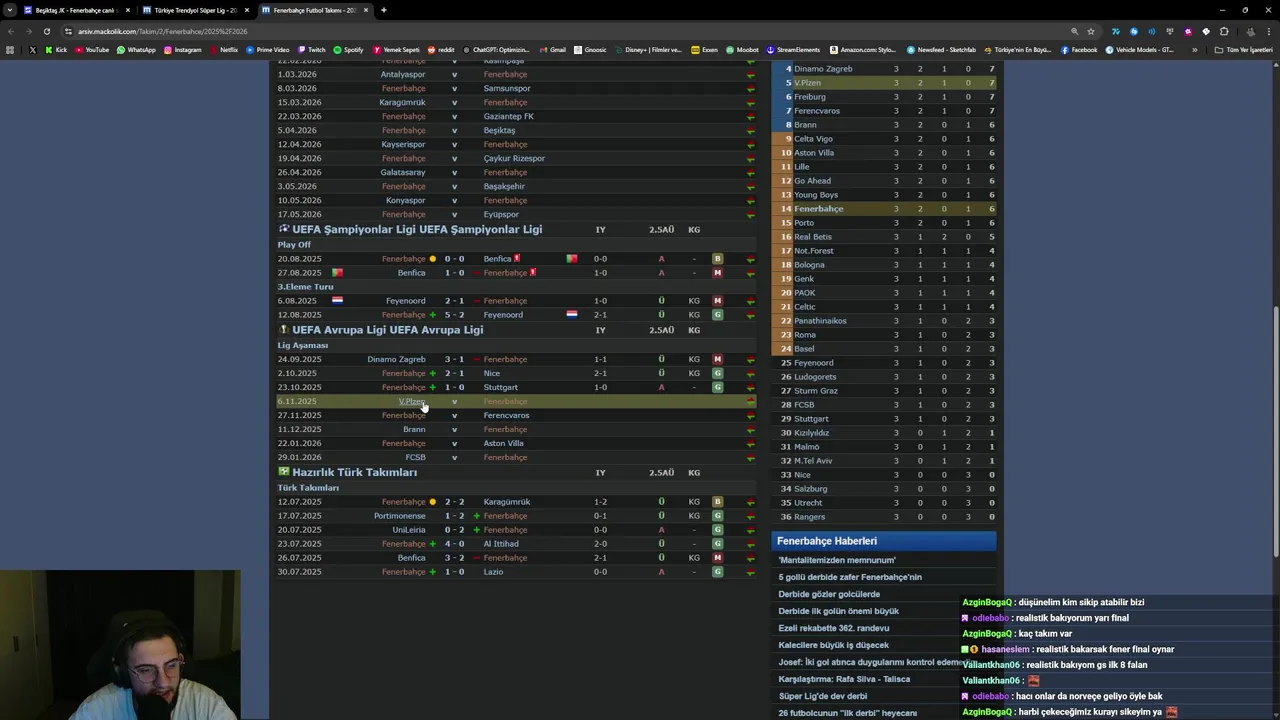Open the Twitch bookmark
The image size is (1280, 720).
311,50
